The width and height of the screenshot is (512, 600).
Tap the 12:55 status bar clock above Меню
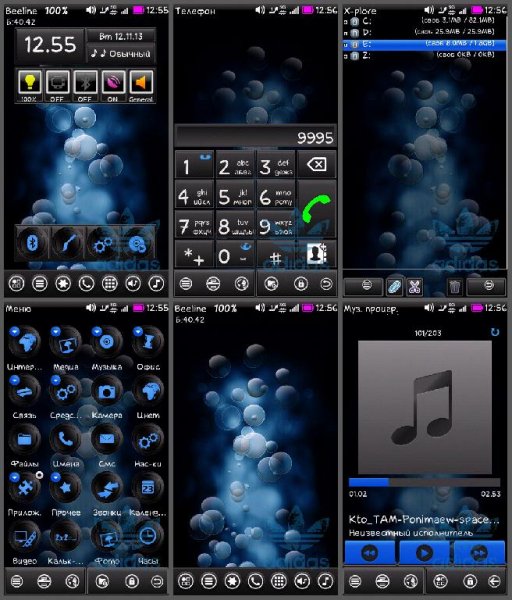tap(157, 308)
